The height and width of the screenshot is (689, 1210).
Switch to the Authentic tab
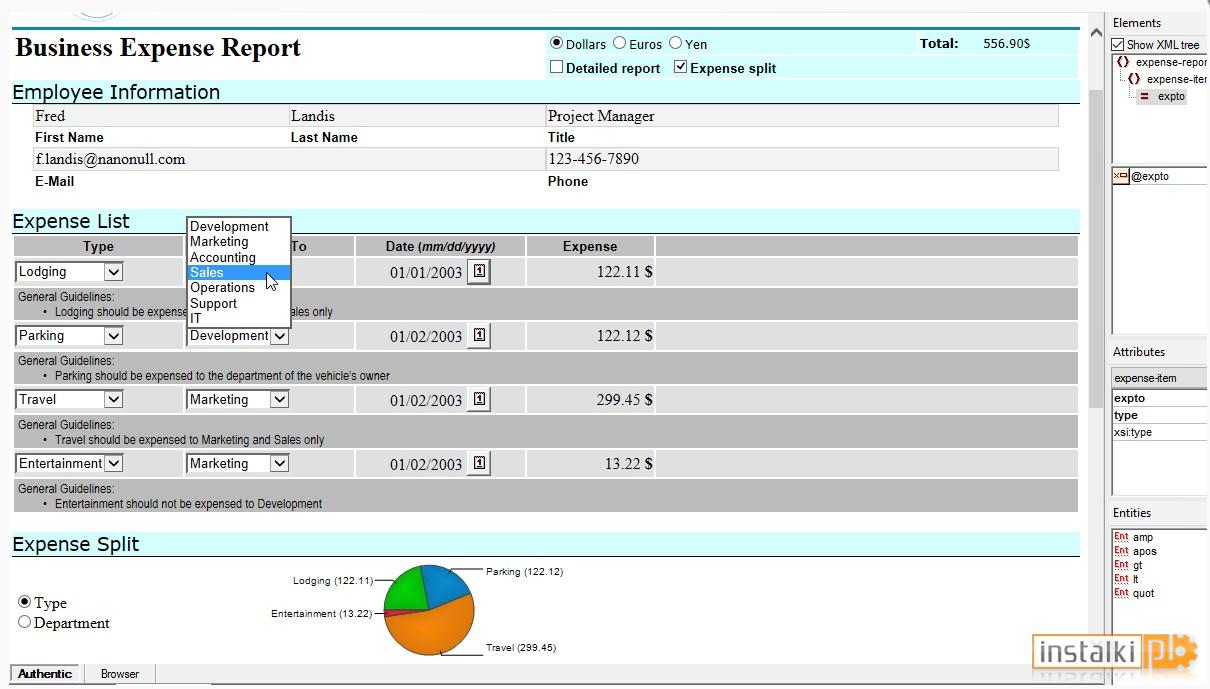coord(46,674)
